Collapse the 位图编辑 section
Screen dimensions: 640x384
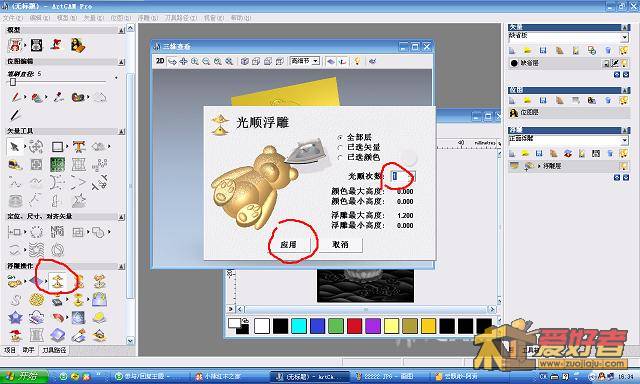(x=121, y=62)
